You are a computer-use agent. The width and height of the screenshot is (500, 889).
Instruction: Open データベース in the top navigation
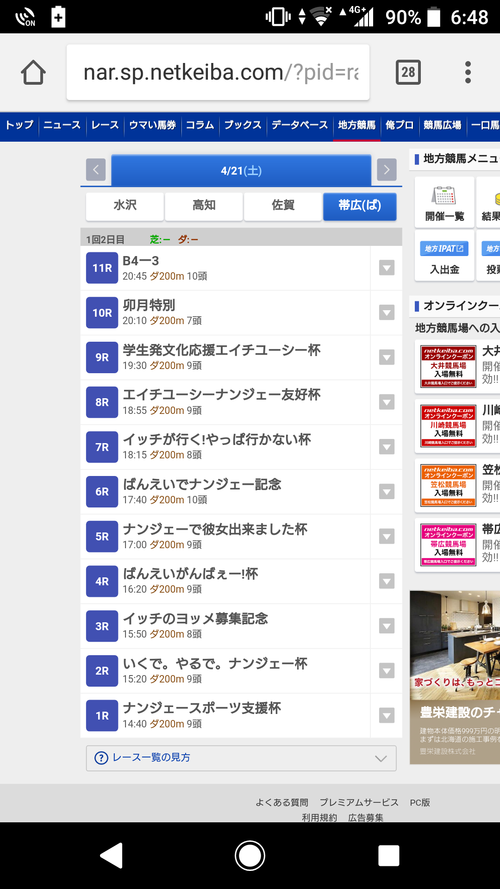pos(299,125)
